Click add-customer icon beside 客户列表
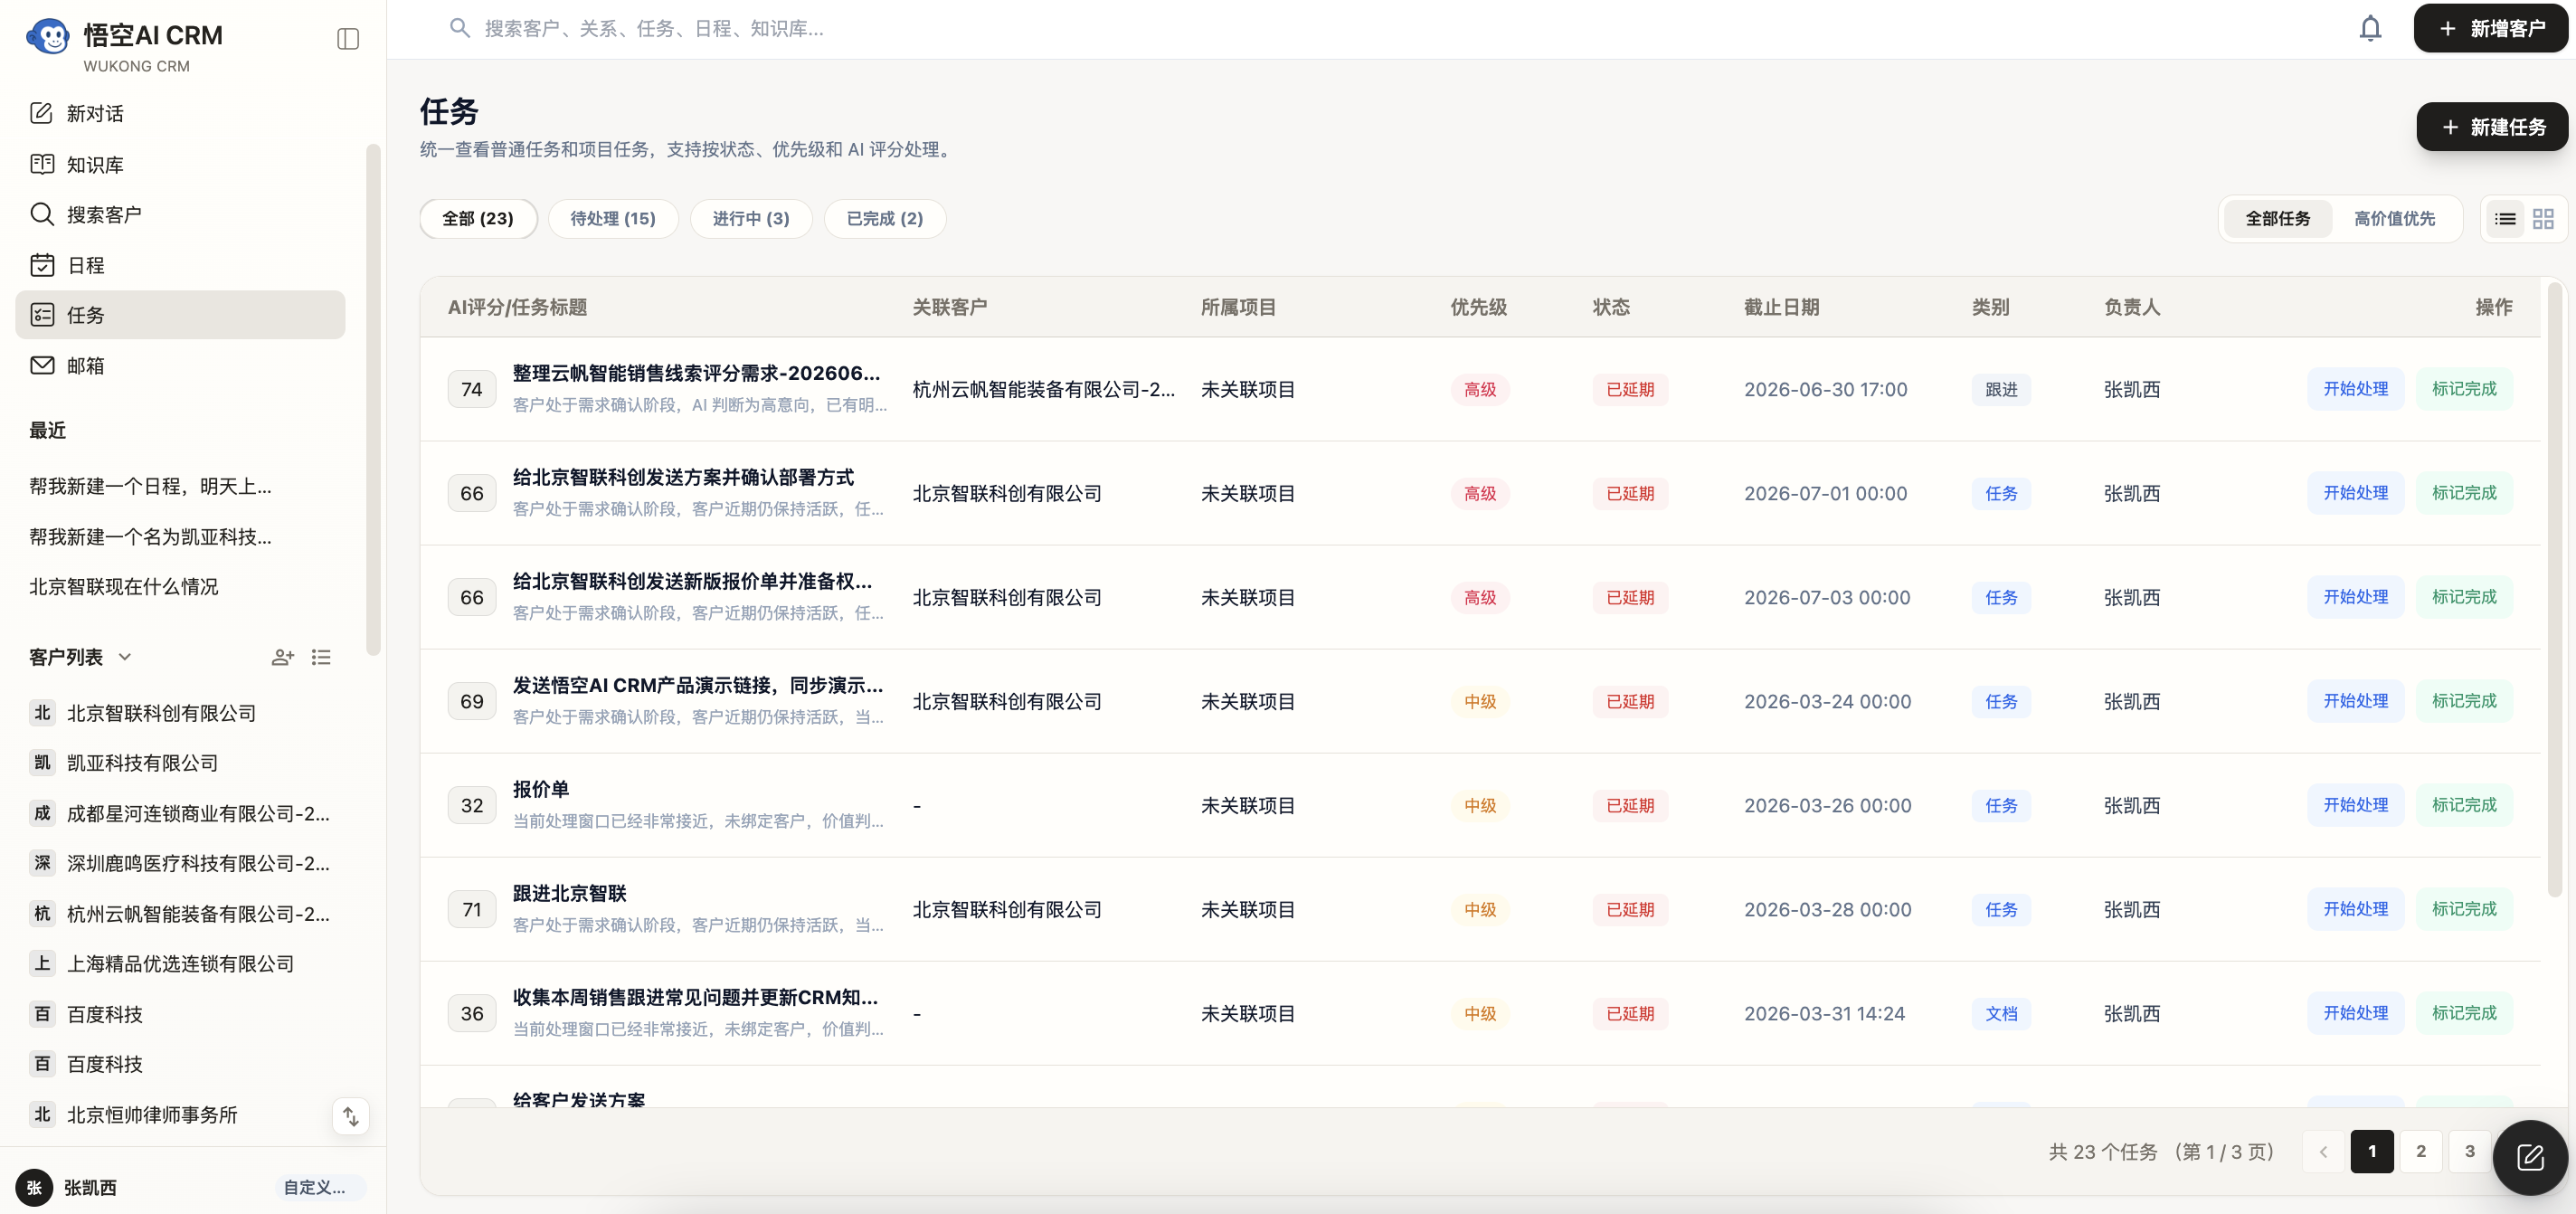This screenshot has width=2576, height=1214. [x=283, y=657]
